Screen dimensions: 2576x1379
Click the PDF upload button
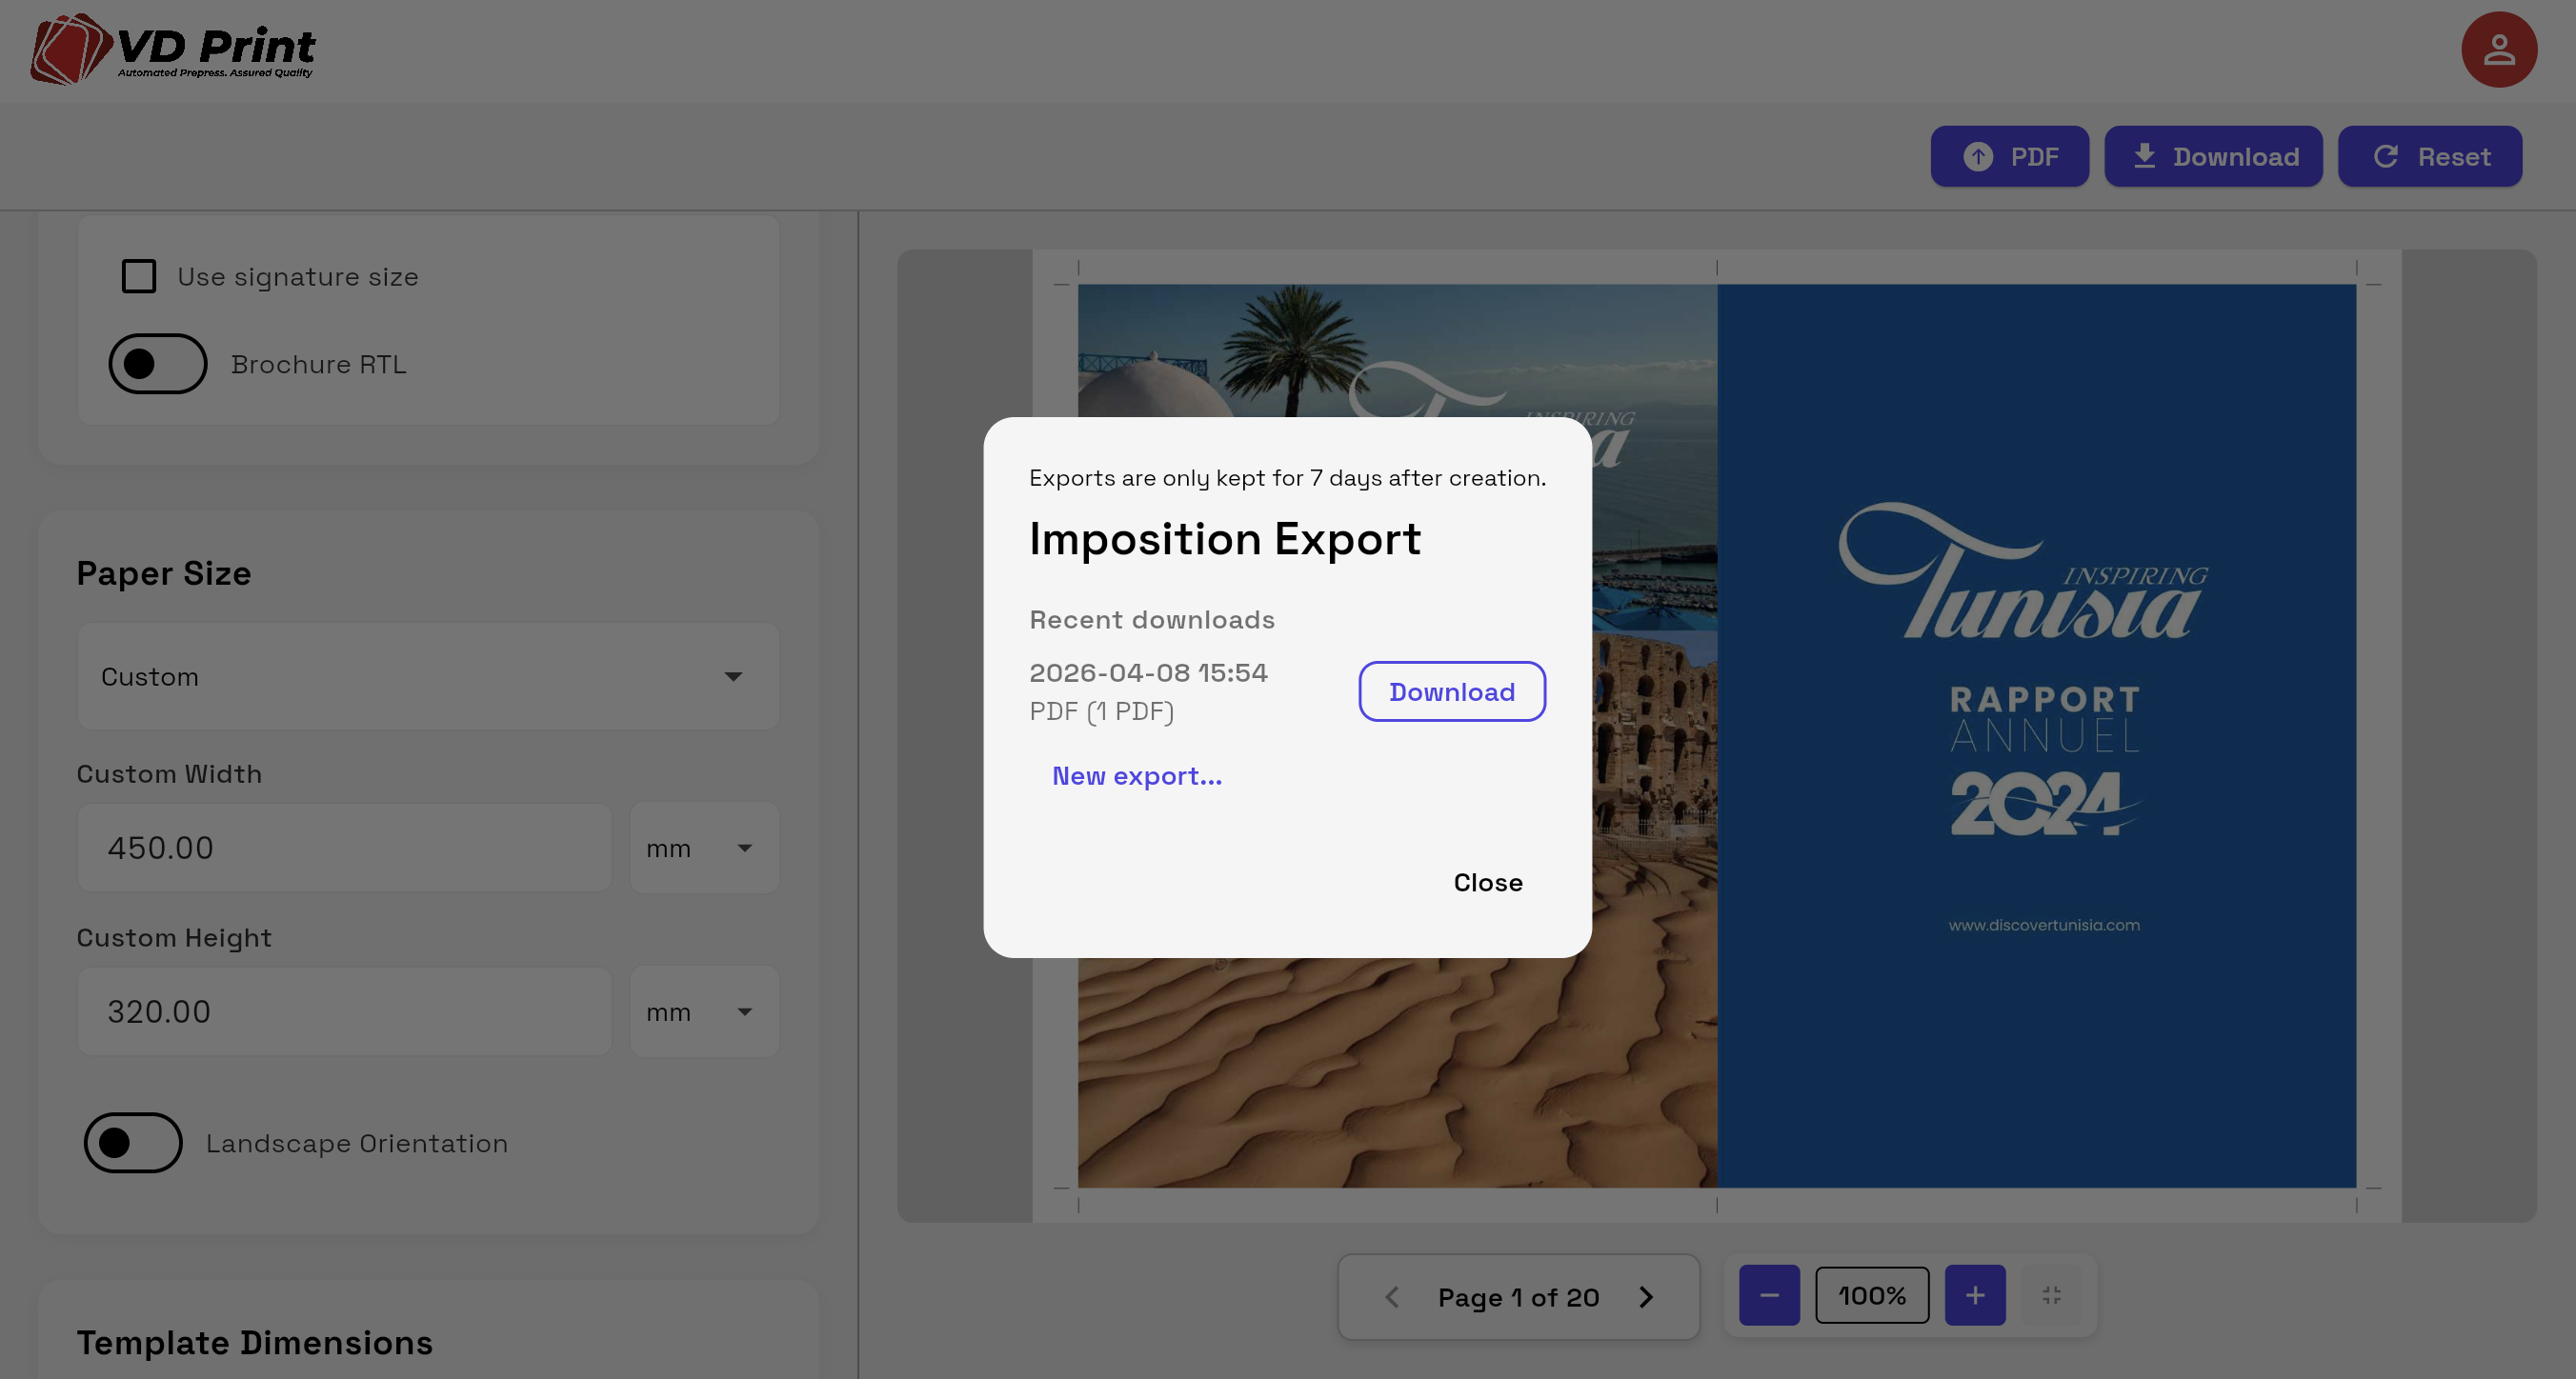click(x=2008, y=156)
